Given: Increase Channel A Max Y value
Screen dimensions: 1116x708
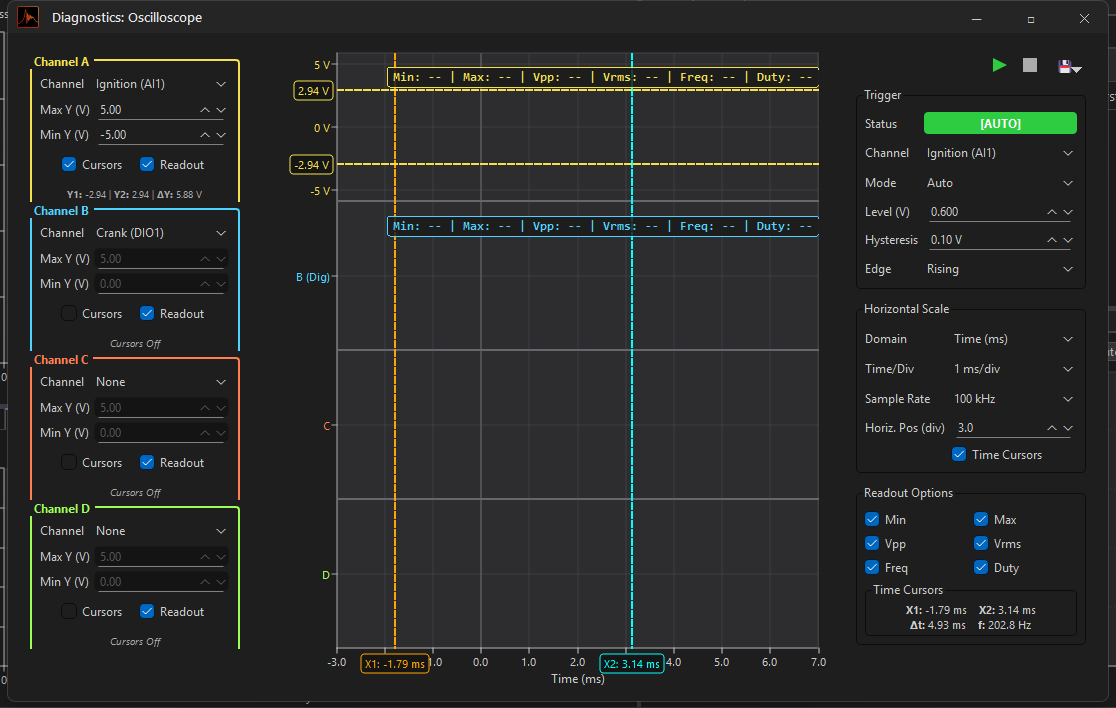Looking at the screenshot, I should [x=205, y=110].
